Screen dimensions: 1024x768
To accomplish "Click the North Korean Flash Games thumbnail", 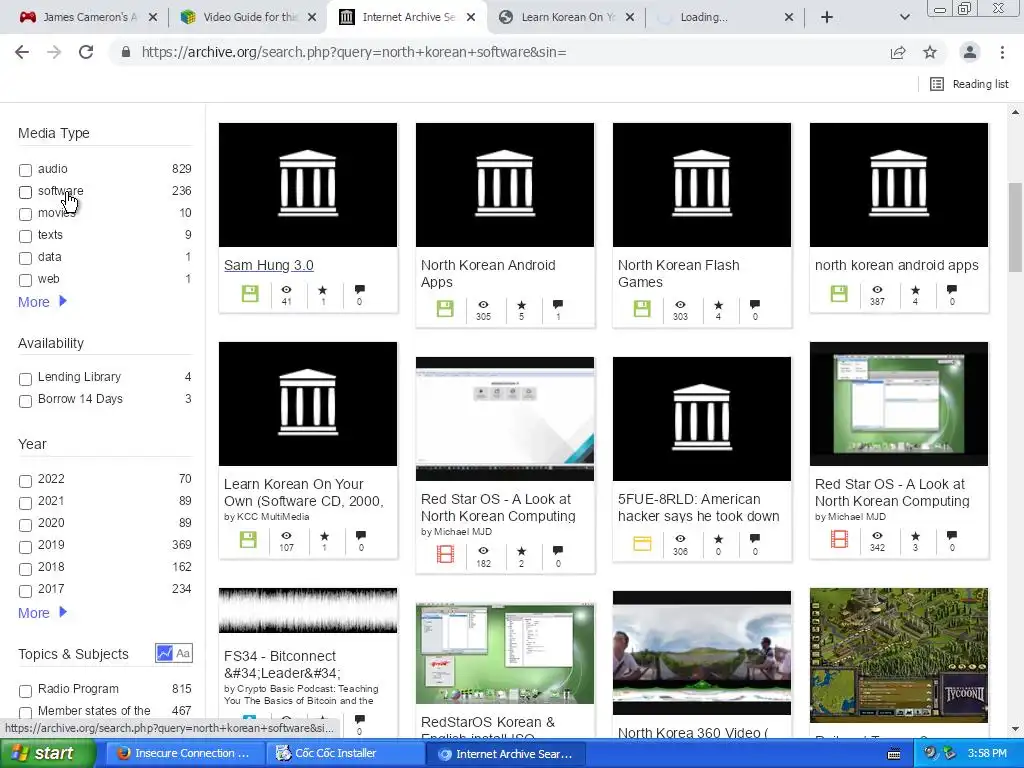I will 701,185.
